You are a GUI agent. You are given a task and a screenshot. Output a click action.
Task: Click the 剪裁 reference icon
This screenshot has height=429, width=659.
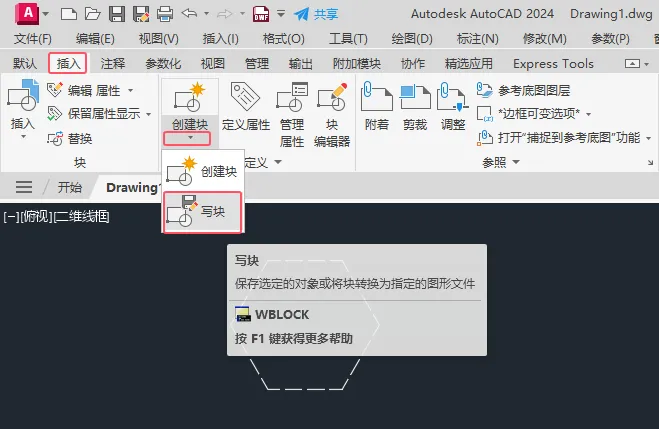[415, 97]
